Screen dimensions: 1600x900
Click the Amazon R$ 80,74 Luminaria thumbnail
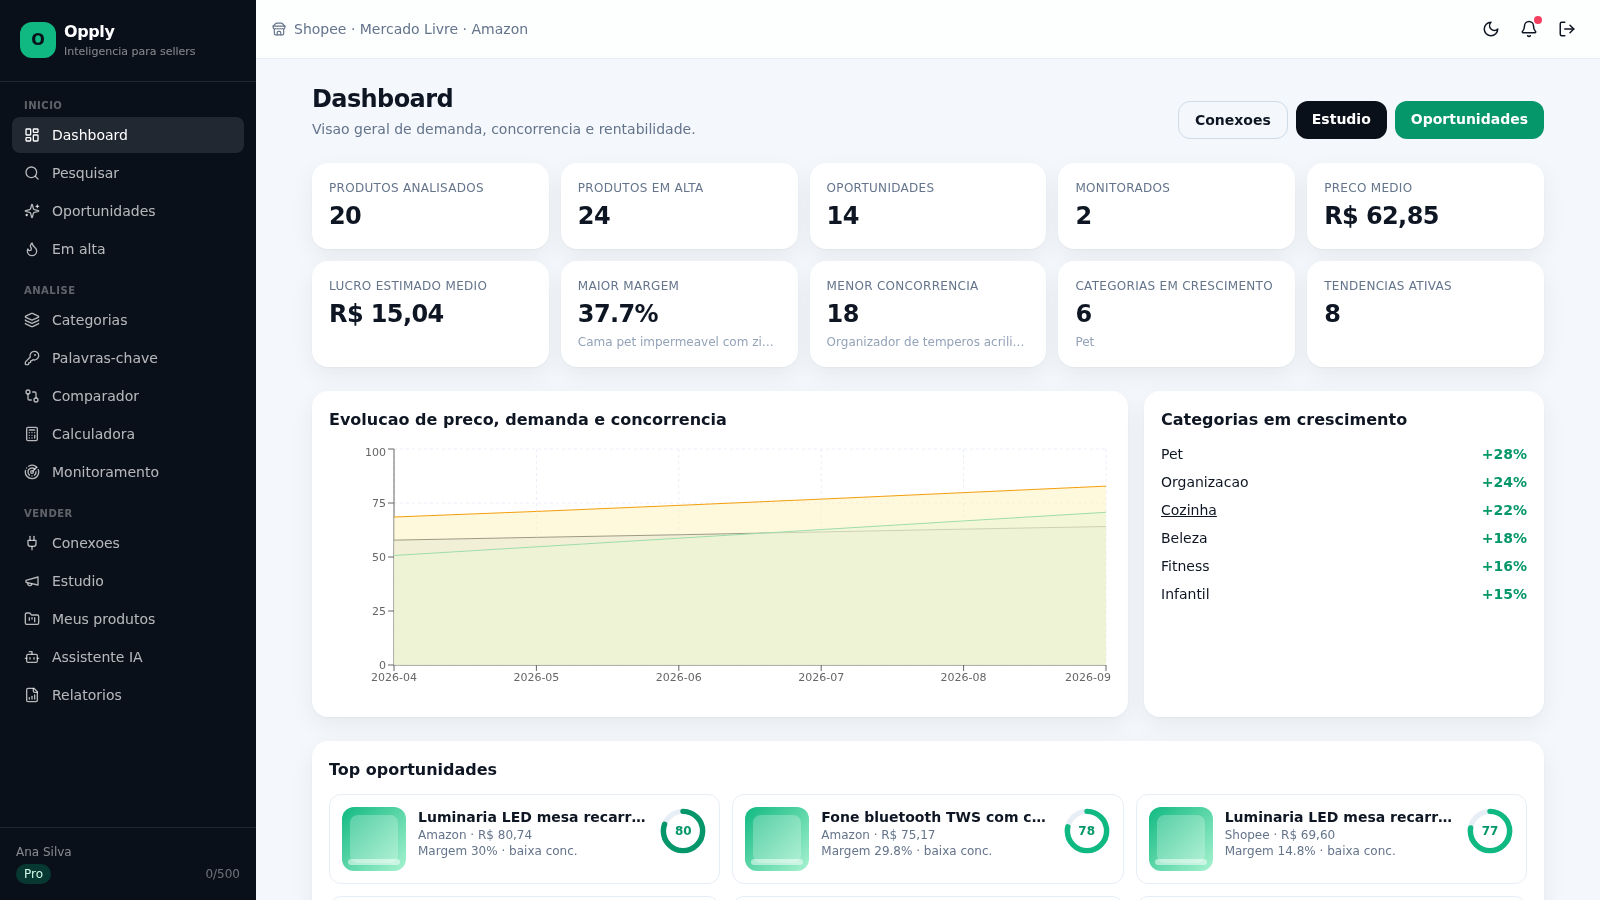[374, 839]
